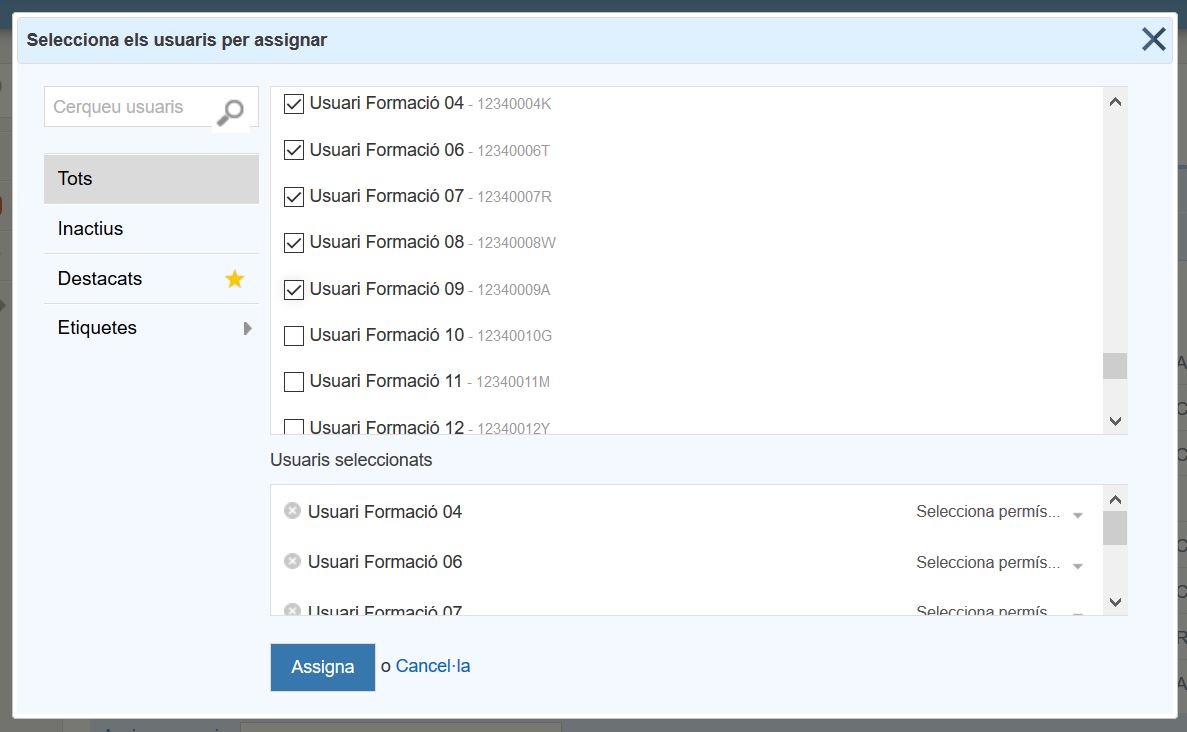The image size is (1187, 732).
Task: Click down arrow of user list scrollbar
Action: [1115, 421]
